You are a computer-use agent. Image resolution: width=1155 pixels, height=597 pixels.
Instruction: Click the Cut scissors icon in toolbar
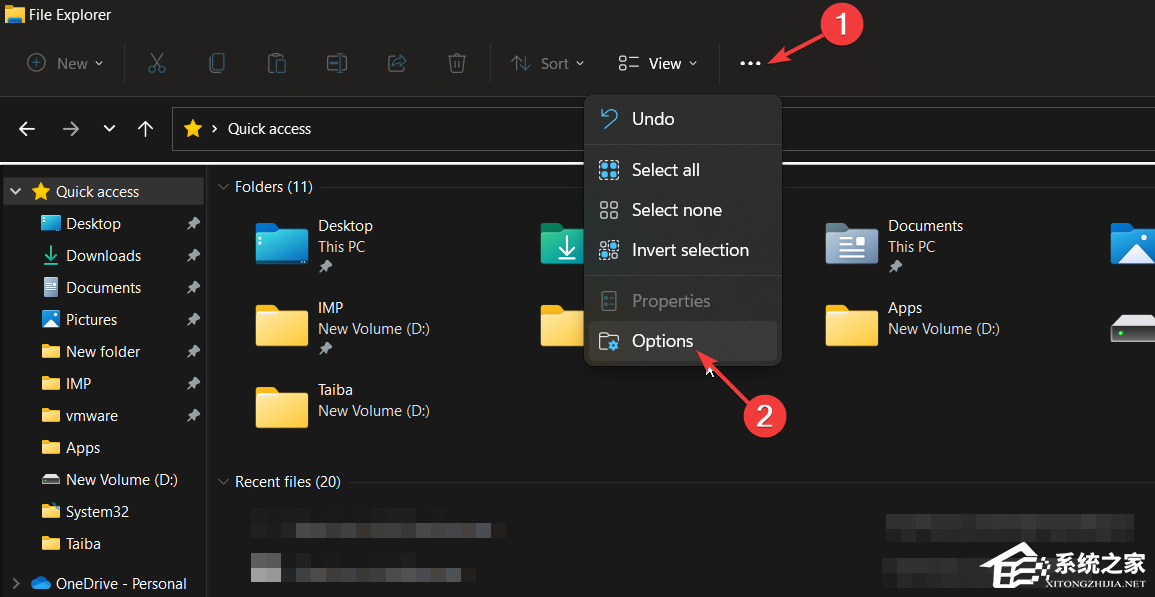(x=156, y=63)
